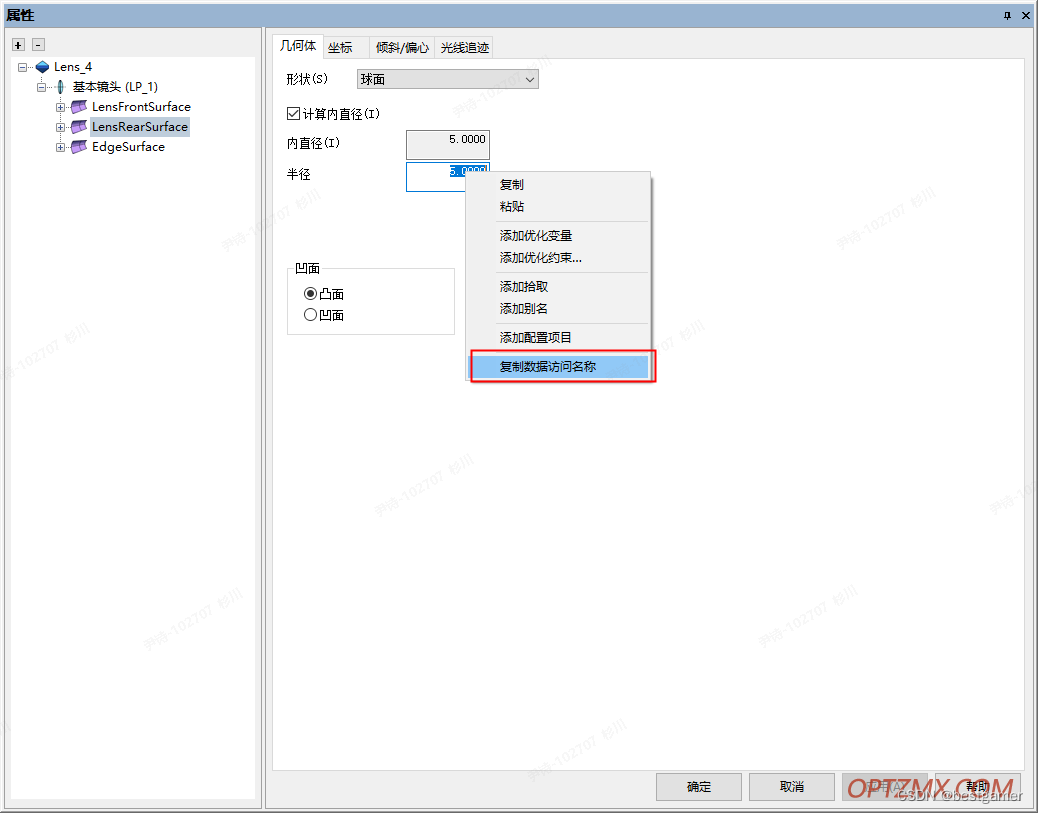Select the Lens_4 lens icon
Screen dimensions: 1038x813
pyautogui.click(x=41, y=66)
